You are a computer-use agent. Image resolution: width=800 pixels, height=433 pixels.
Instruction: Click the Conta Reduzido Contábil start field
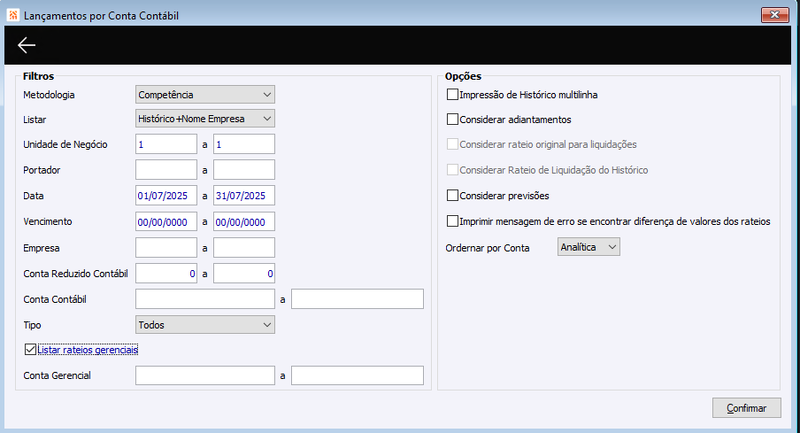[166, 273]
